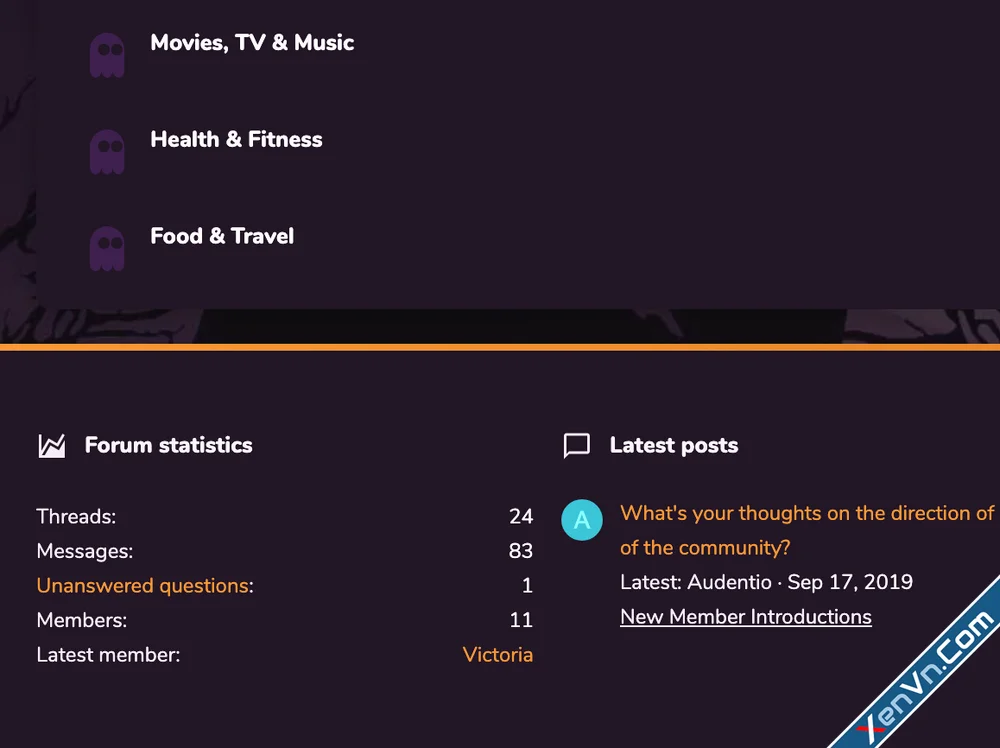Click the speech bubble icon beside Latest posts
Screen dimensions: 1000x748
point(577,446)
